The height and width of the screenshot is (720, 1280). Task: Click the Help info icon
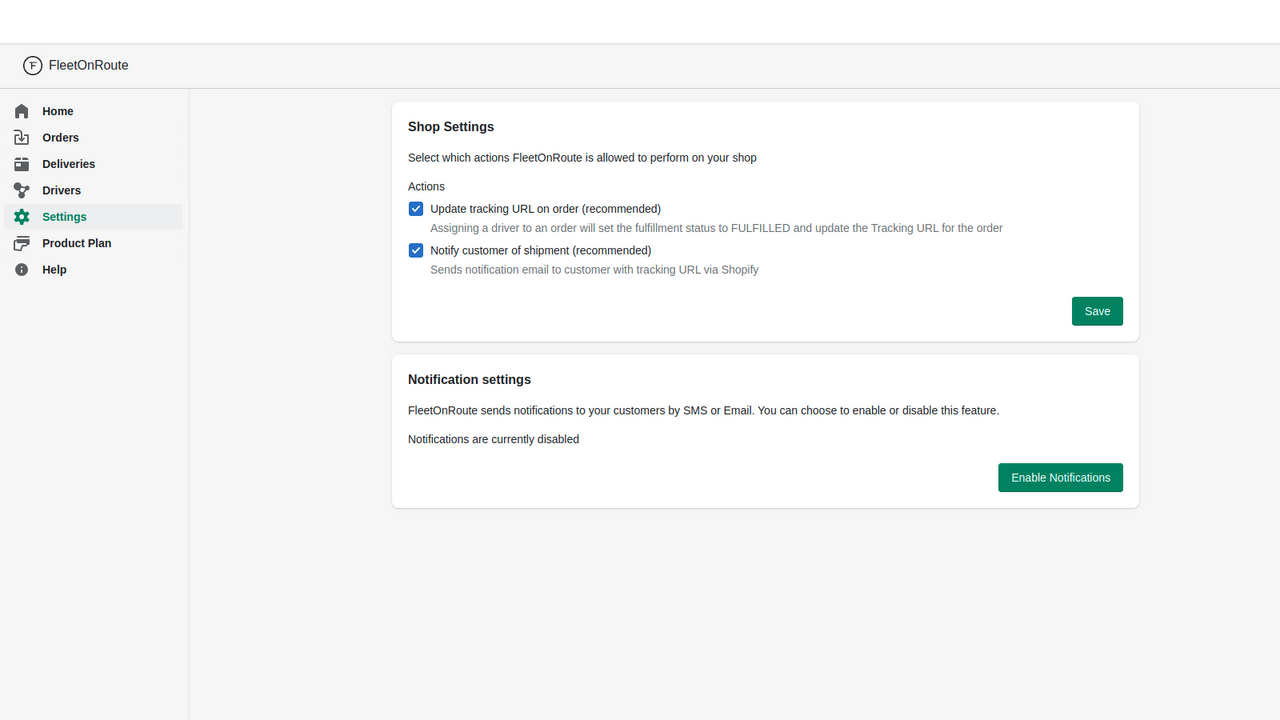[22, 270]
